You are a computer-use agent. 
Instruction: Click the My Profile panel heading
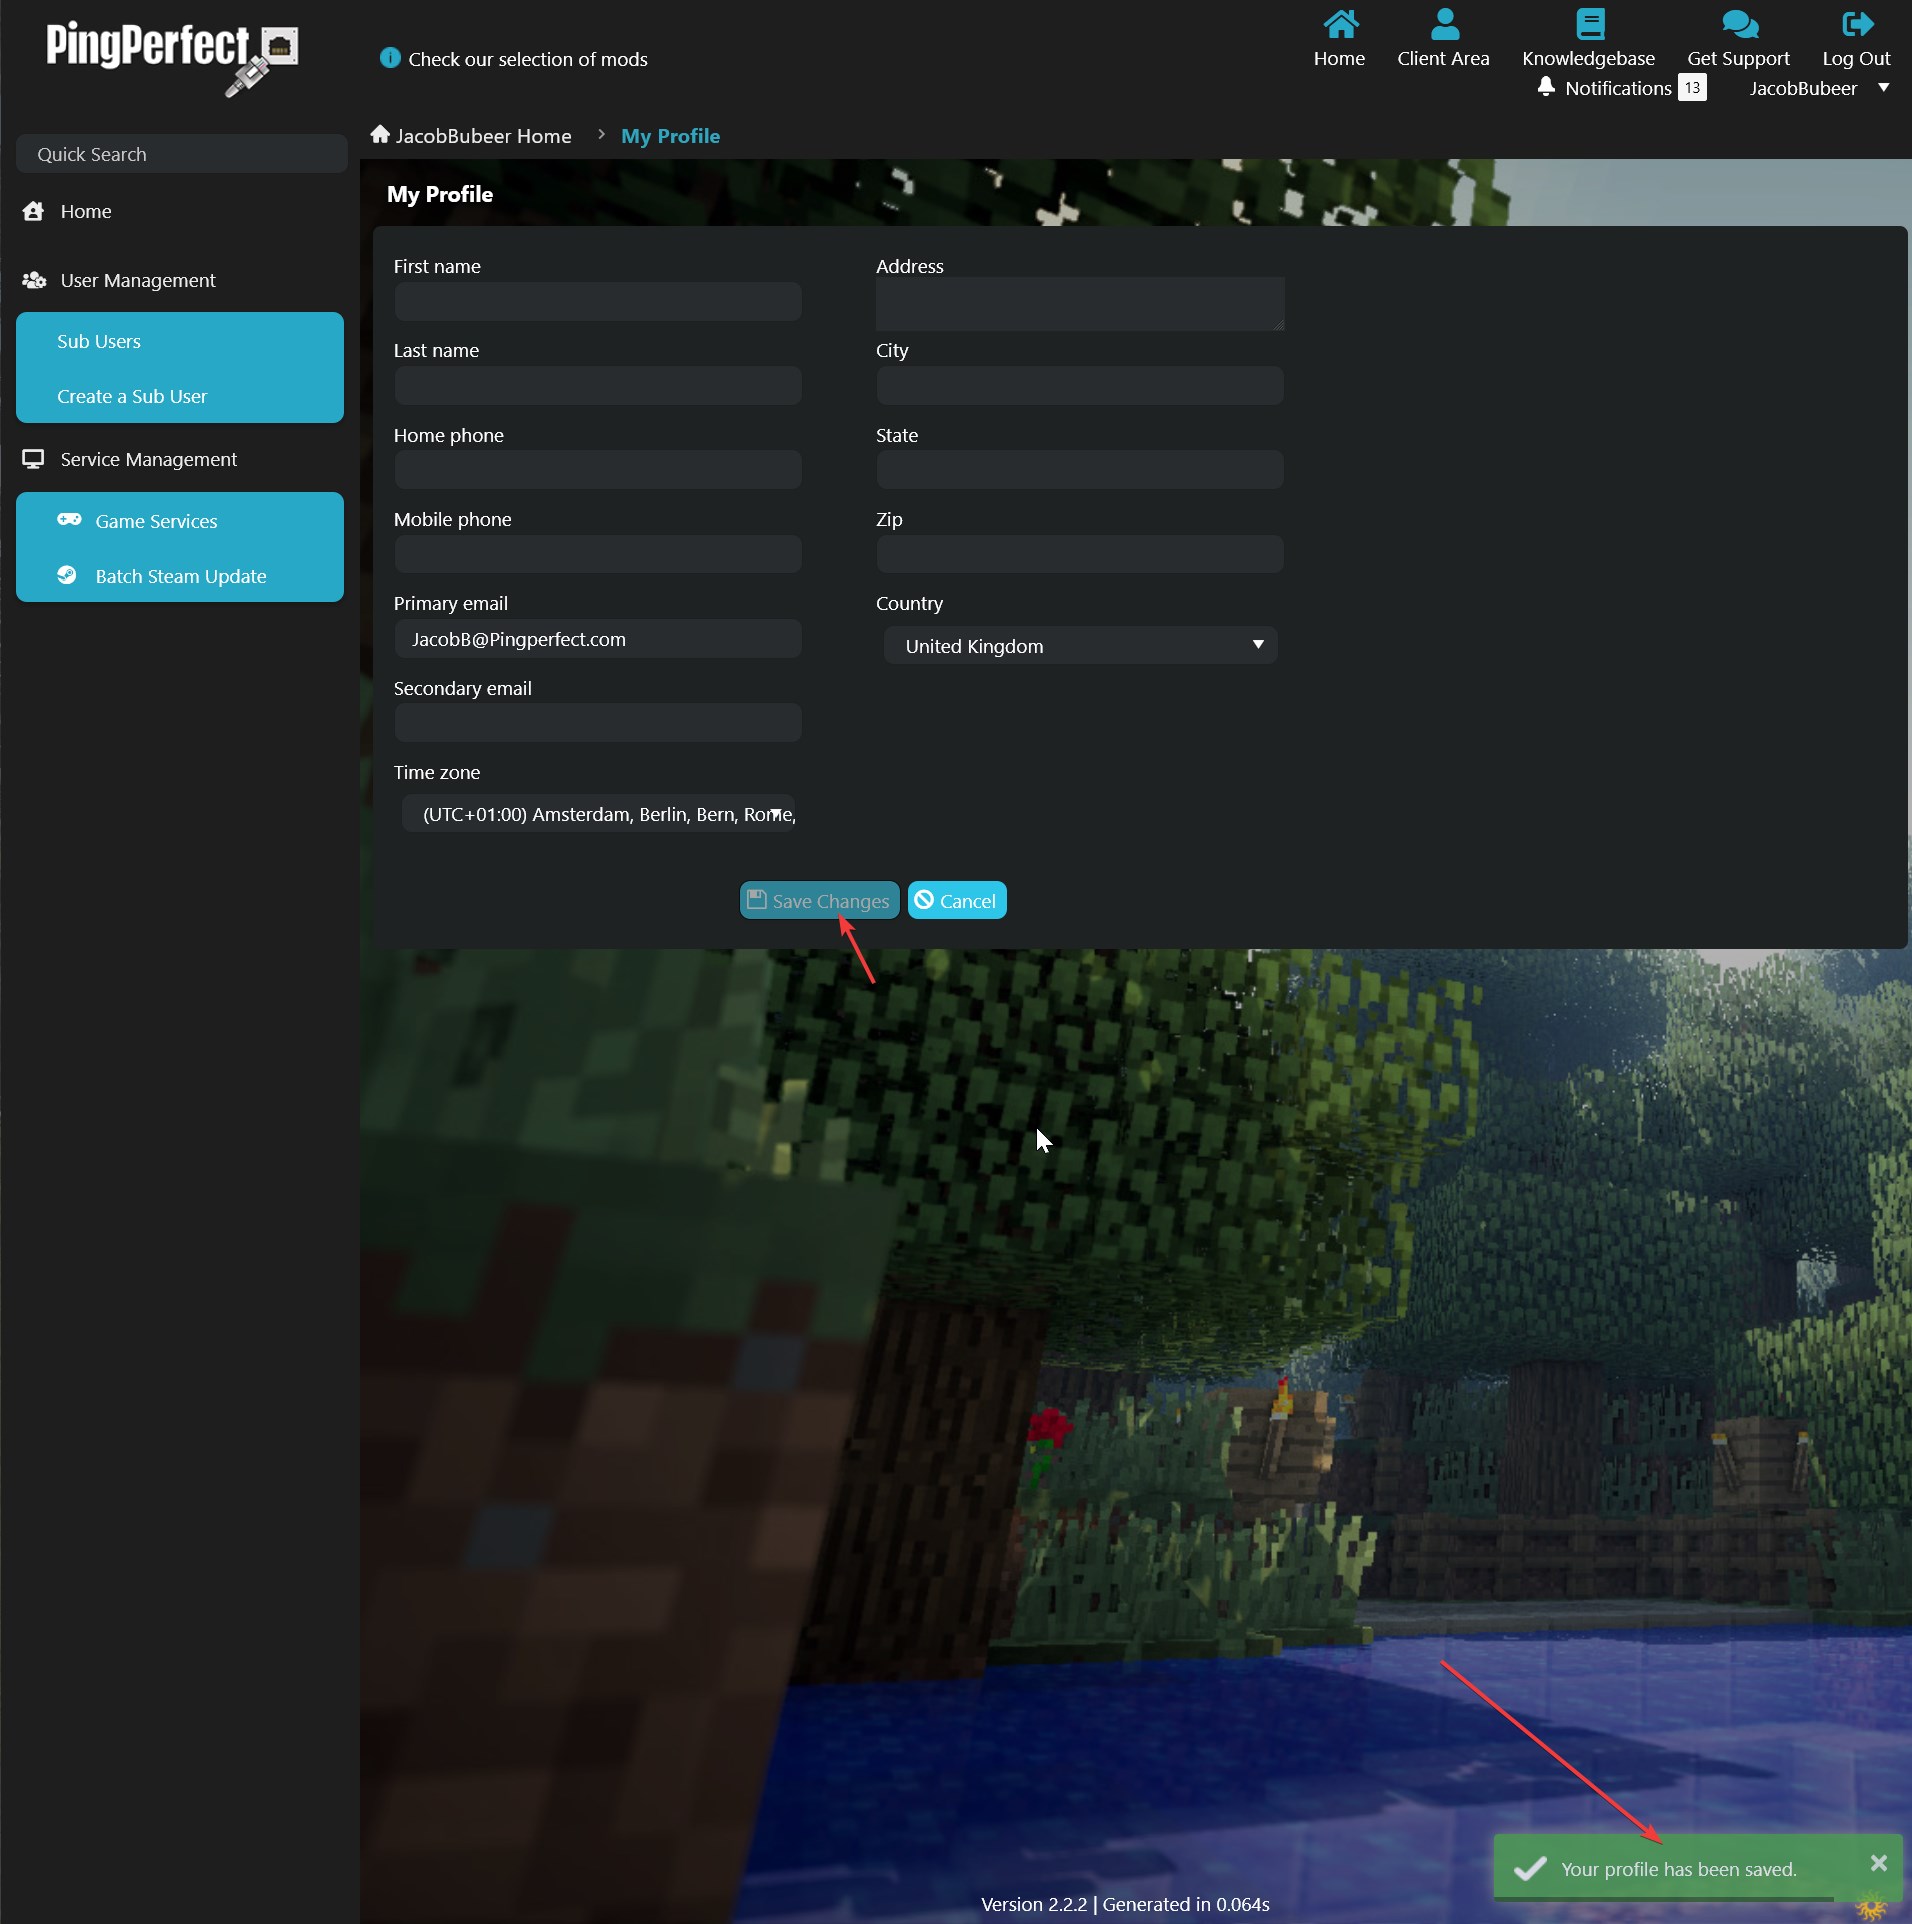pos(440,194)
